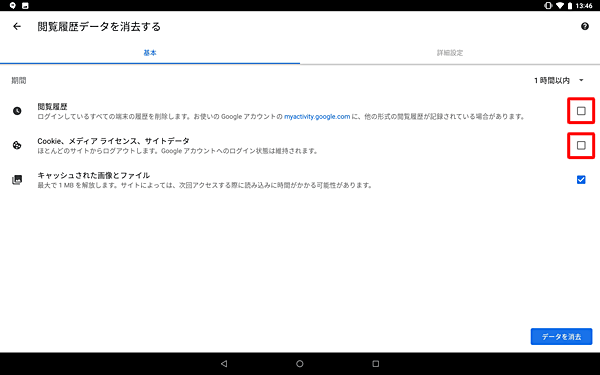600x375 pixels.
Task: Click the Cookie、メディア ライセンス、サイトデータ title
Action: coord(113,141)
